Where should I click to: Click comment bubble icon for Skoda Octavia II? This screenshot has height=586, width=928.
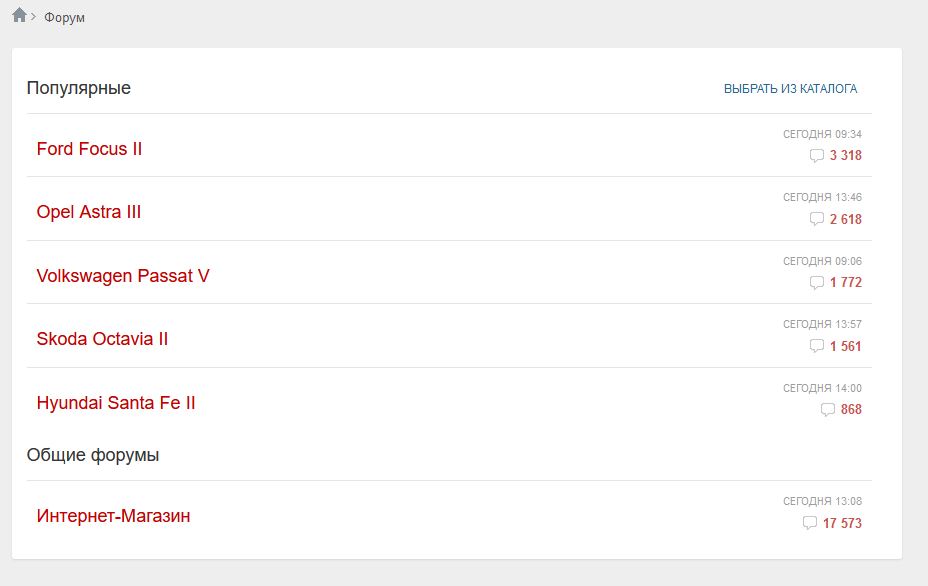coord(816,346)
